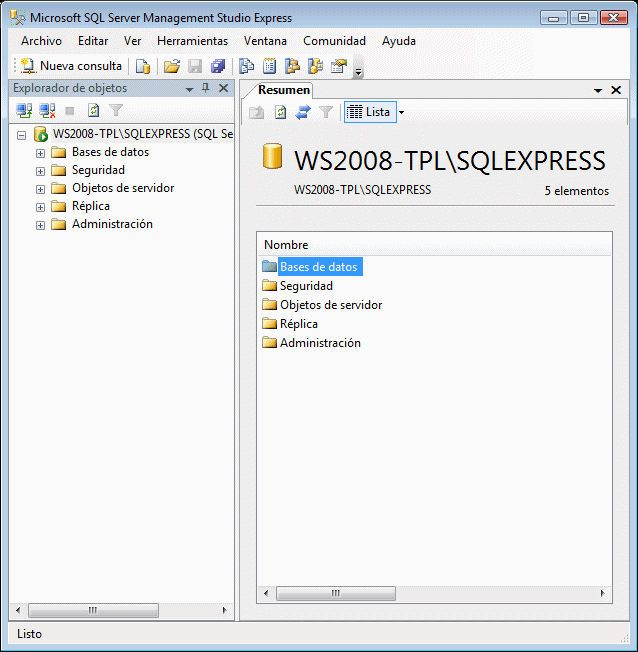Refresh the Resumen summary view

[x=280, y=112]
